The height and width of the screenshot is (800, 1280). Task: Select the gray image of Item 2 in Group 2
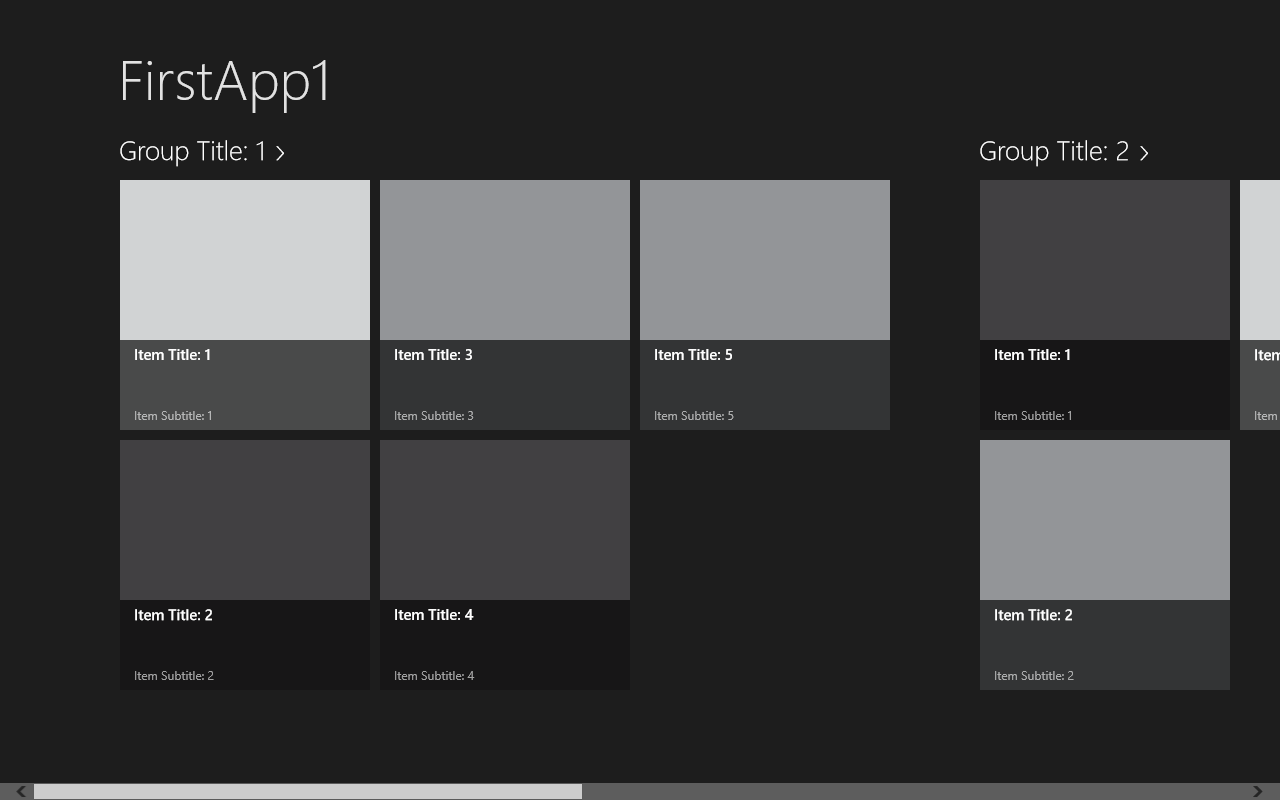tap(1105, 520)
